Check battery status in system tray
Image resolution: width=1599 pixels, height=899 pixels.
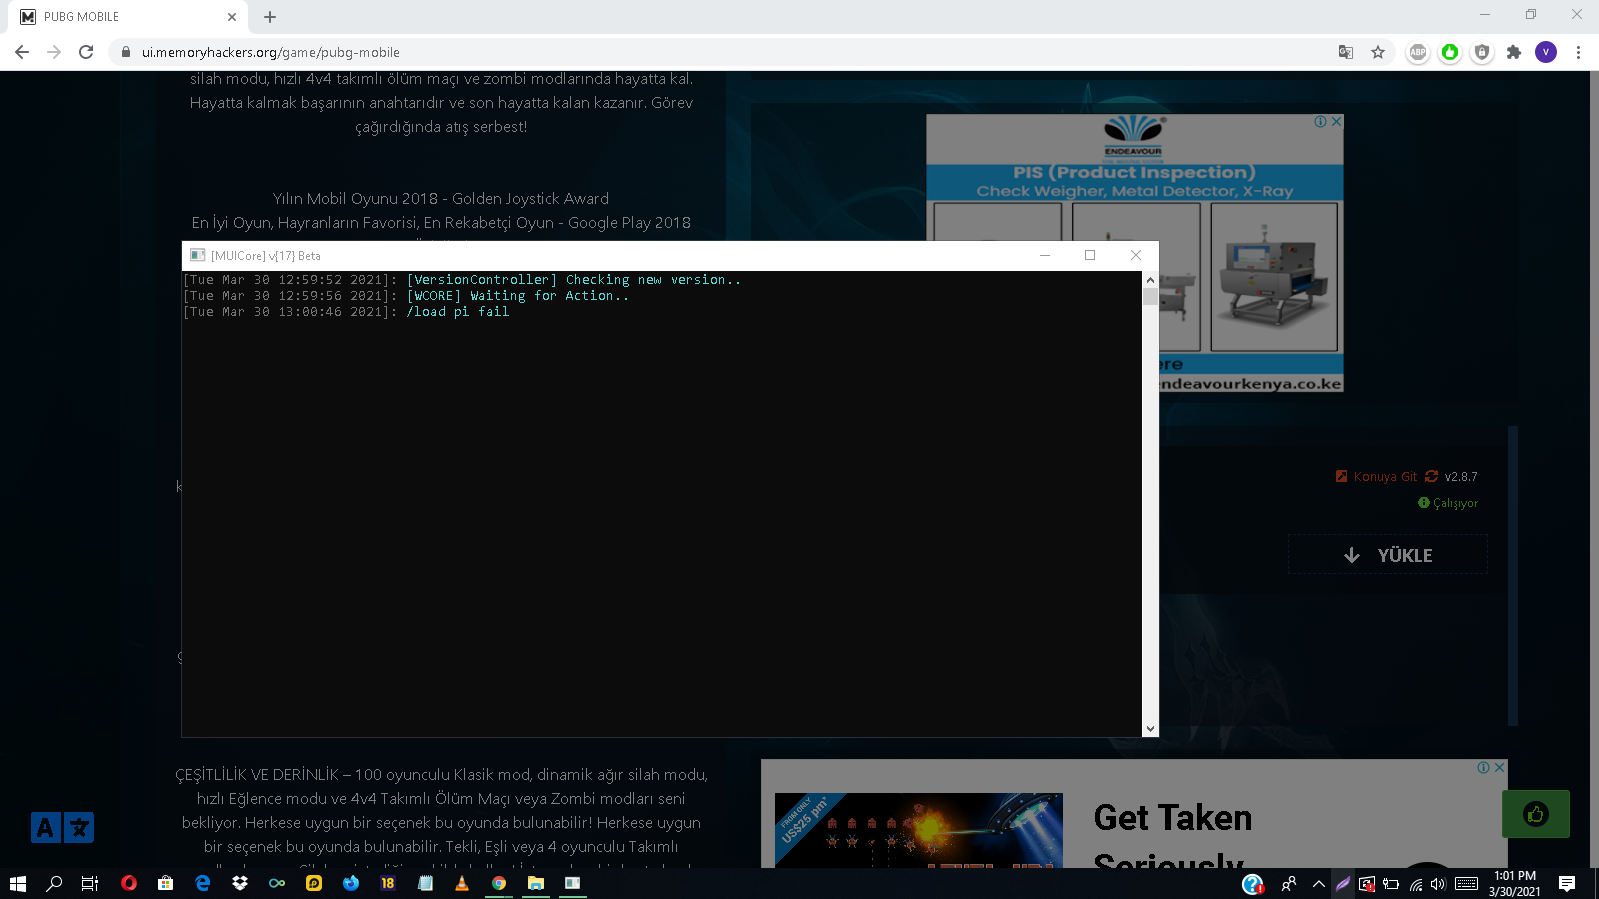click(x=1391, y=884)
